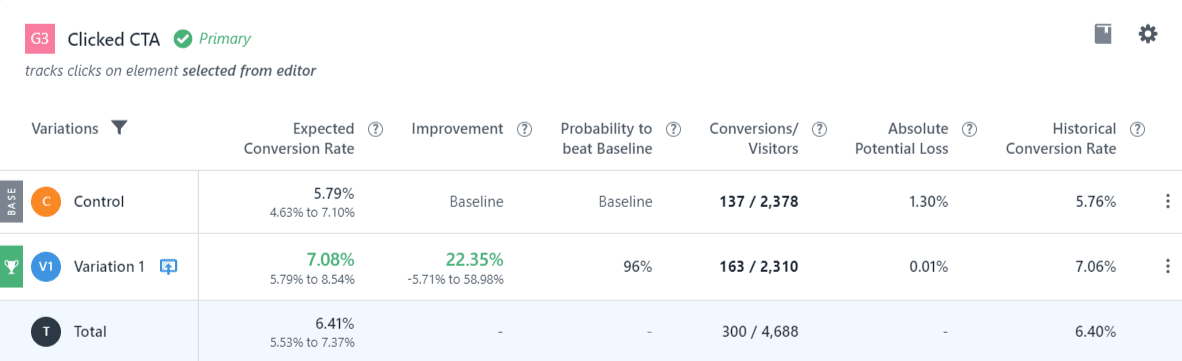Click the Variations column header
The height and width of the screenshot is (361, 1182).
point(65,128)
